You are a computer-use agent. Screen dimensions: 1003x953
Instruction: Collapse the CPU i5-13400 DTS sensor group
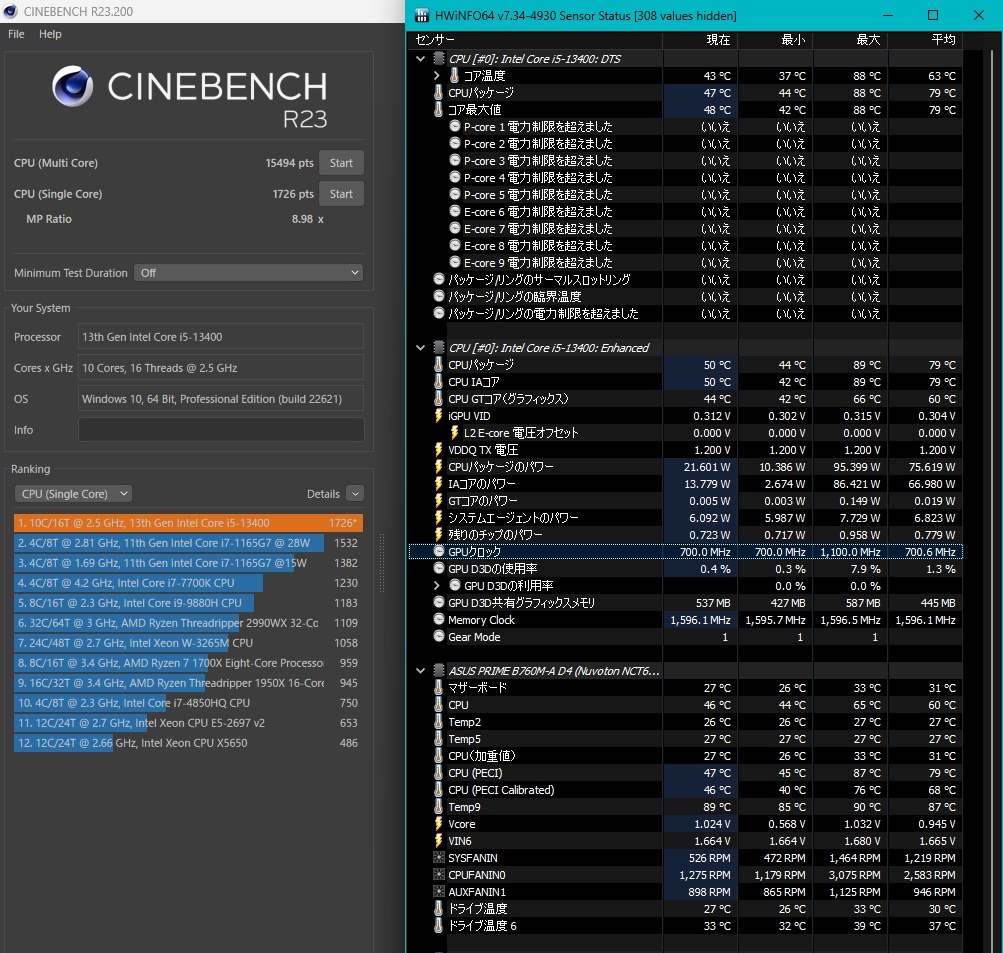click(x=421, y=59)
